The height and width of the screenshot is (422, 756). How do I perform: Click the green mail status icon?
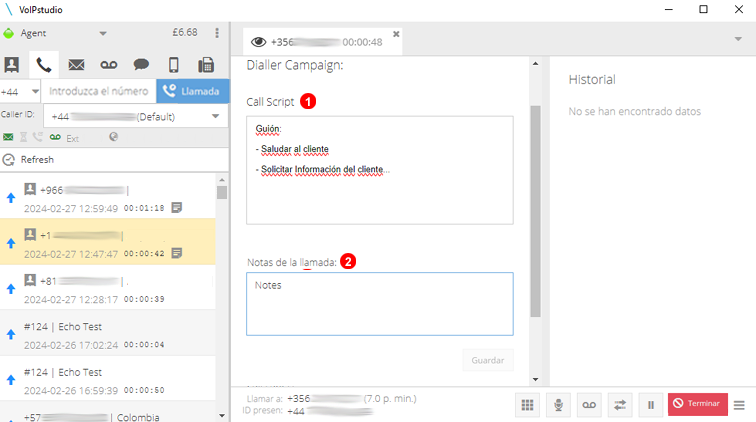point(8,137)
